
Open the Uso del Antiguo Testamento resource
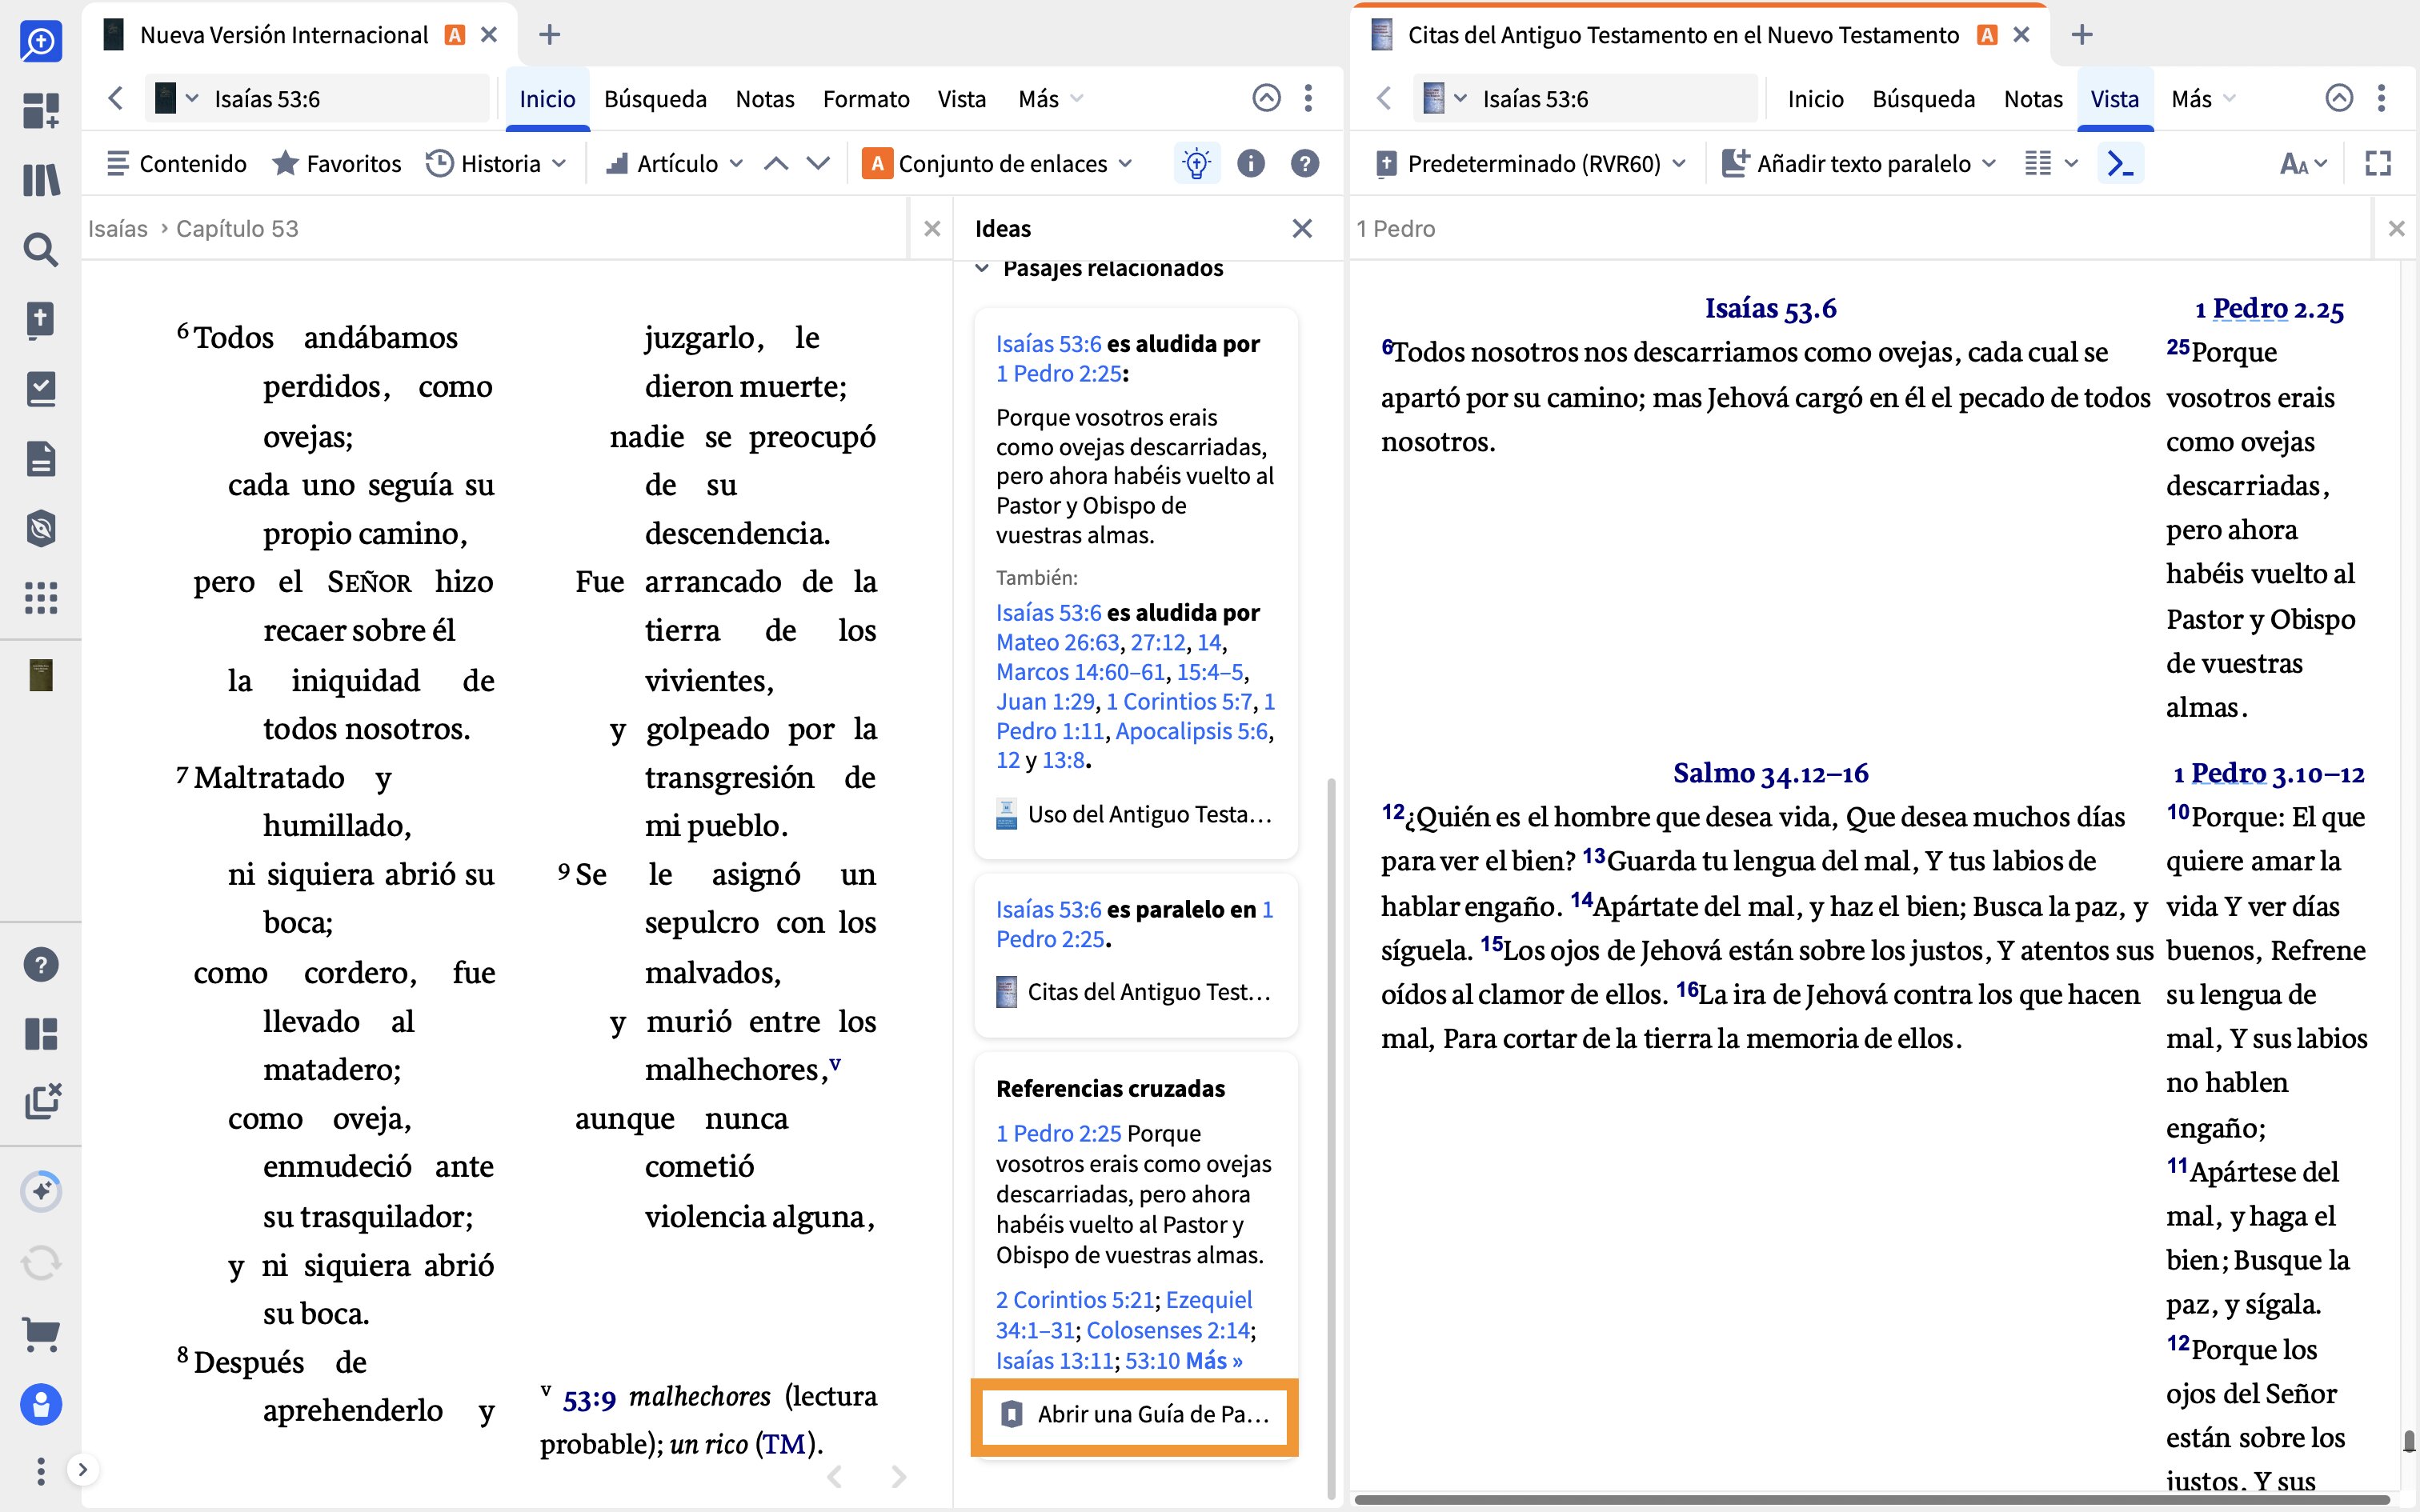pos(1134,814)
